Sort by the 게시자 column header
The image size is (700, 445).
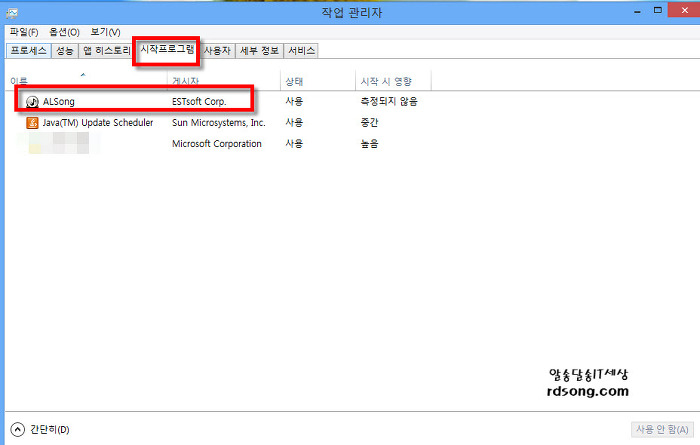coord(186,81)
